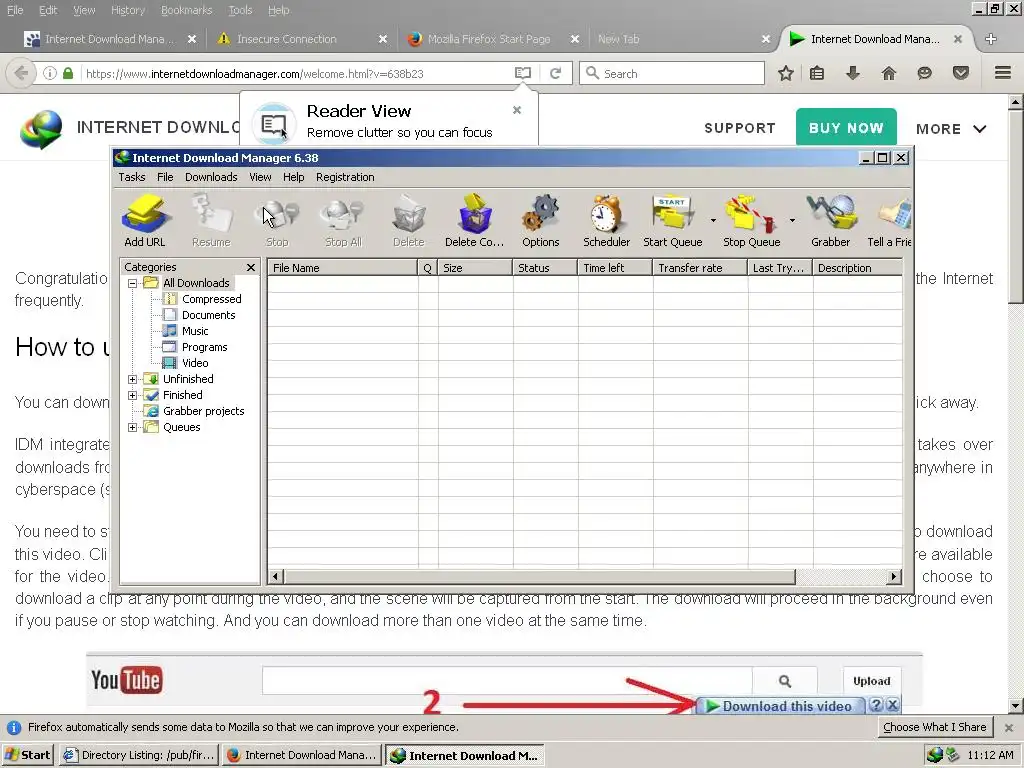Open the Firefox hamburger menu
The width and height of the screenshot is (1024, 768).
point(1003,72)
